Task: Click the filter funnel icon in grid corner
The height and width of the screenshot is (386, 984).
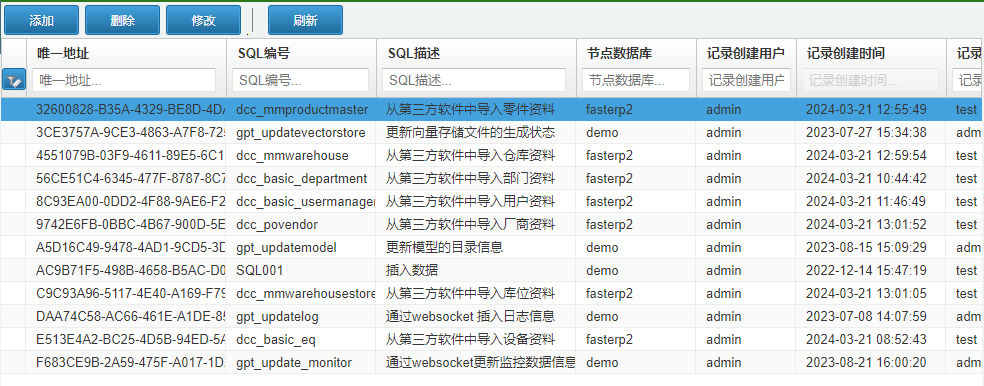Action: [x=14, y=80]
